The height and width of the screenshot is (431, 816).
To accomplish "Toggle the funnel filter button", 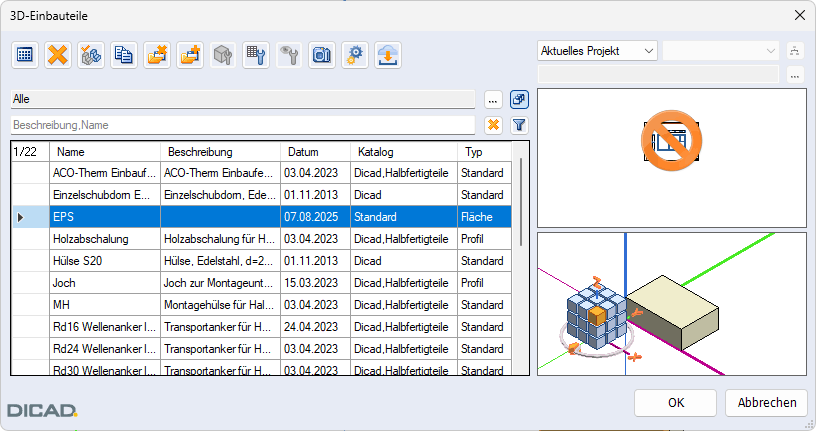I will coord(519,125).
